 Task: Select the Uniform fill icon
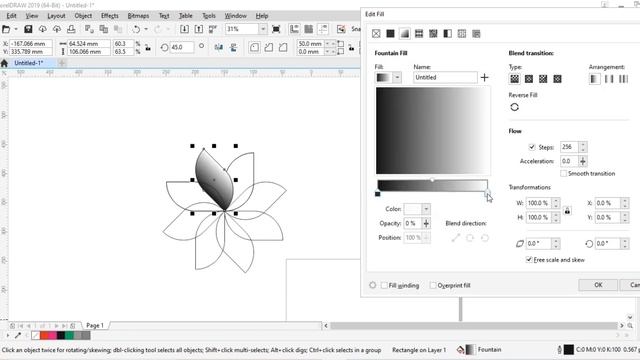click(390, 33)
